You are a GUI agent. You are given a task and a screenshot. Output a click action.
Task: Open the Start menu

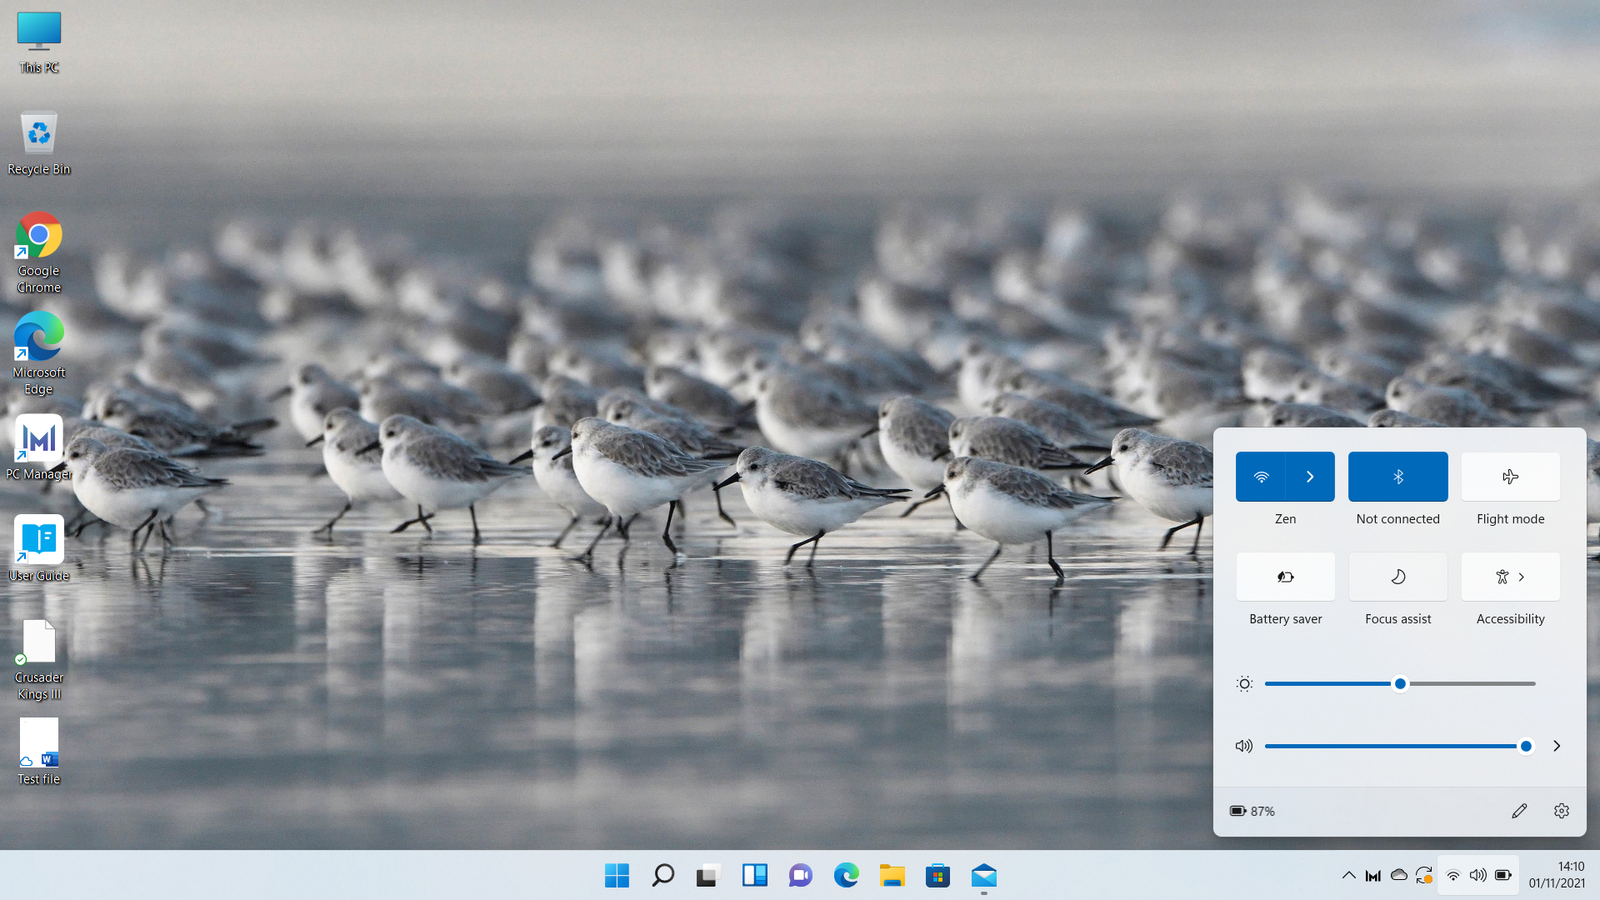[x=617, y=875]
